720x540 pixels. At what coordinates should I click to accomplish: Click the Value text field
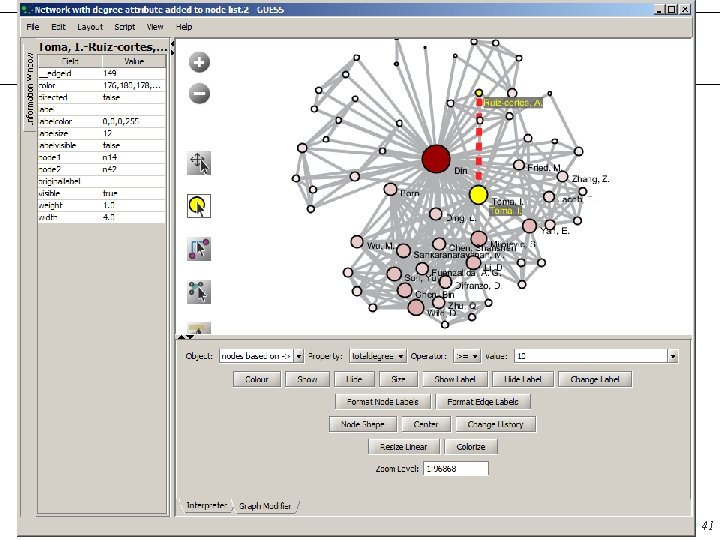591,356
